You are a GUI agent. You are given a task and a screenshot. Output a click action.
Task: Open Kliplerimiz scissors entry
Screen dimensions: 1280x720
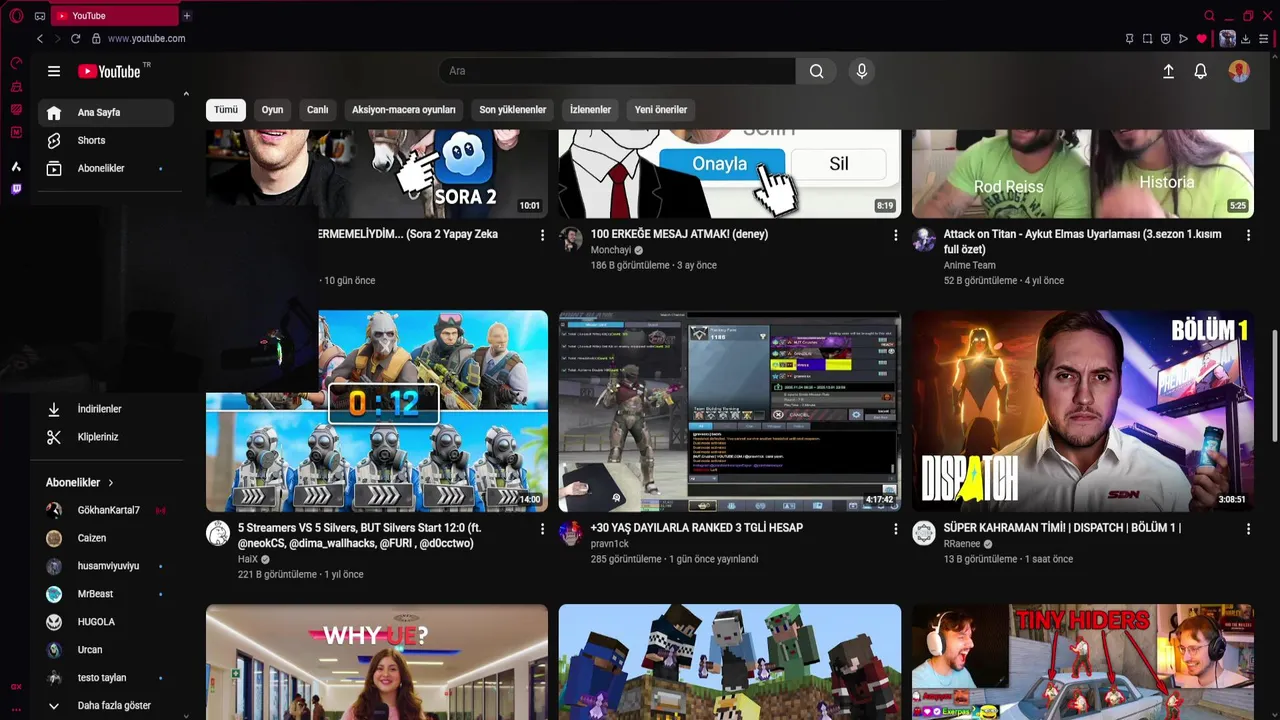[x=106, y=437]
